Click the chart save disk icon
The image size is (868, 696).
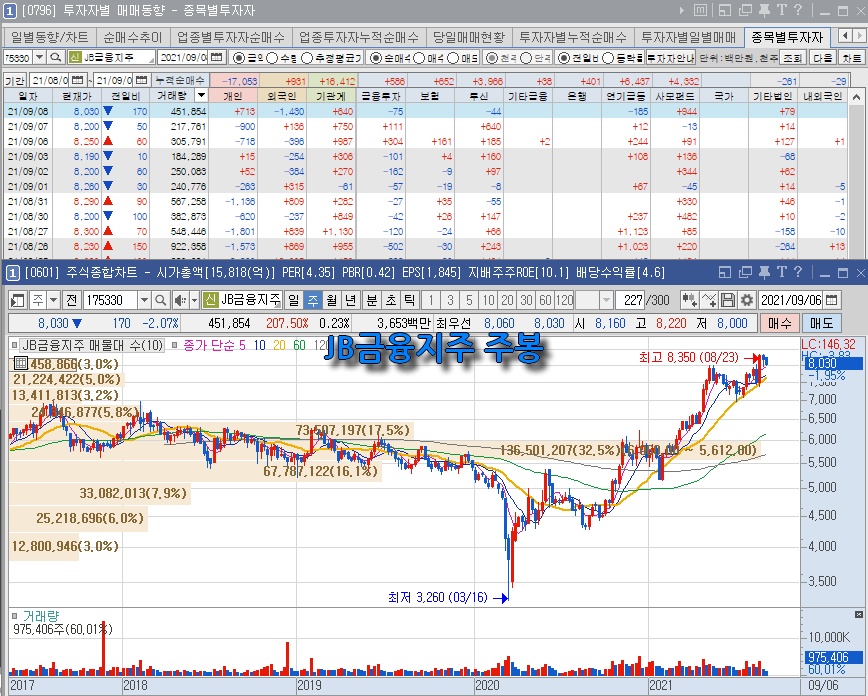point(728,301)
